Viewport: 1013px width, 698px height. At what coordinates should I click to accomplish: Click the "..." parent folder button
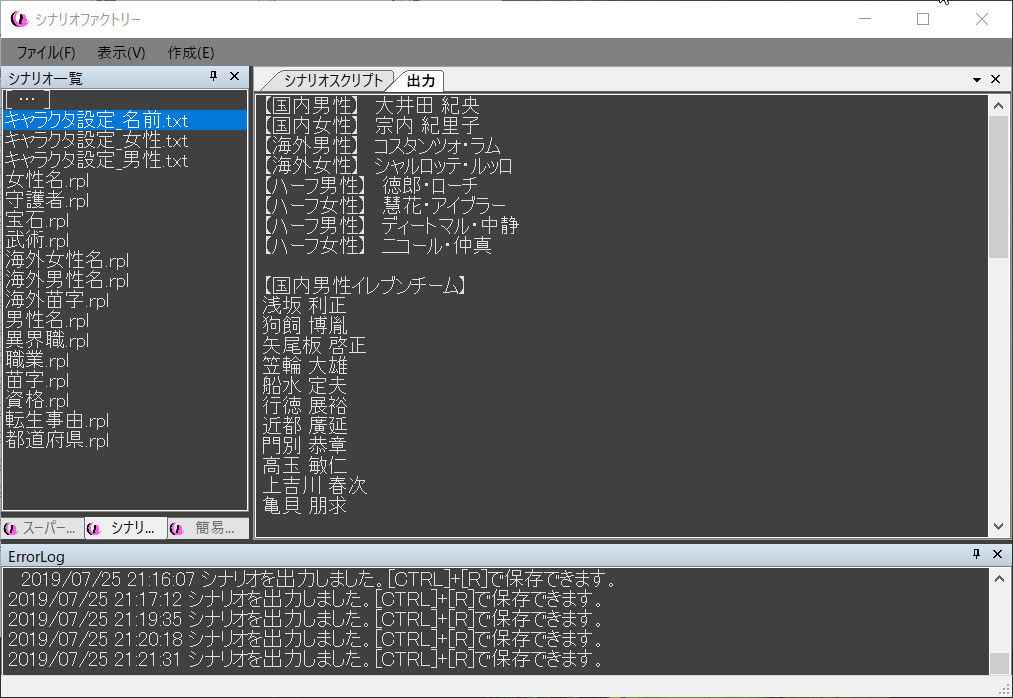tap(27, 99)
